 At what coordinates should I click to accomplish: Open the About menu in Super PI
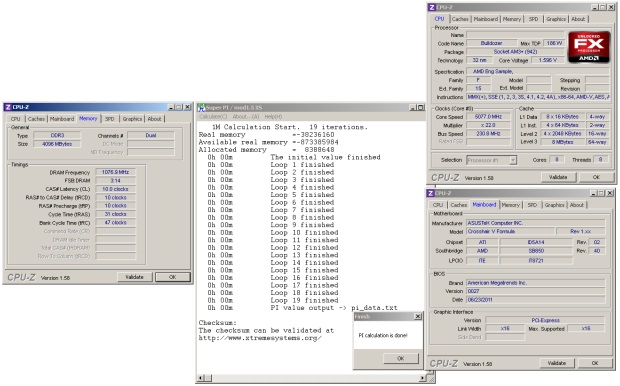[x=246, y=117]
